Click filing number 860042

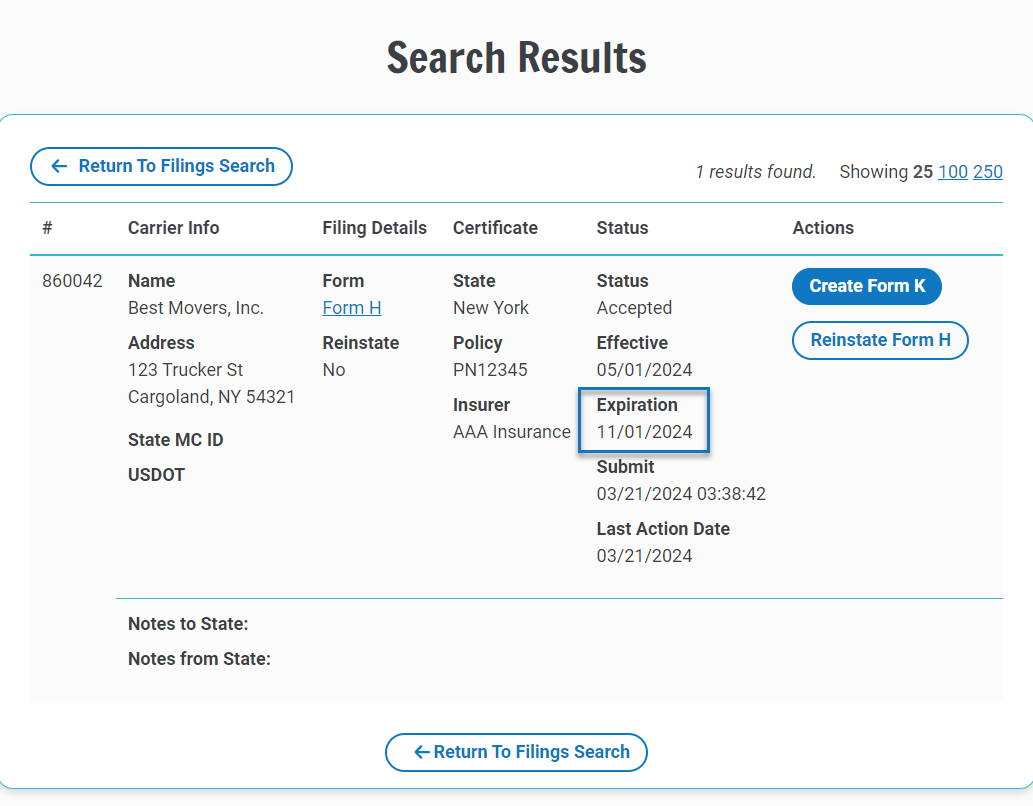coord(71,281)
